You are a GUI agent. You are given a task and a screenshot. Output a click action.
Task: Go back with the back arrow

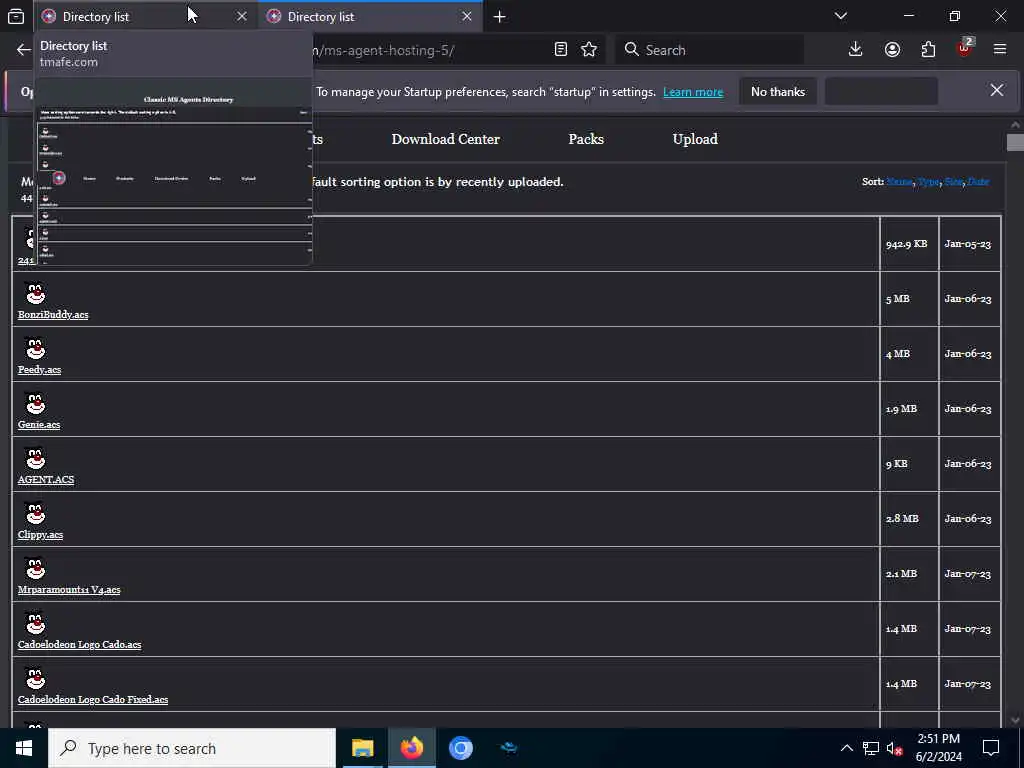24,50
